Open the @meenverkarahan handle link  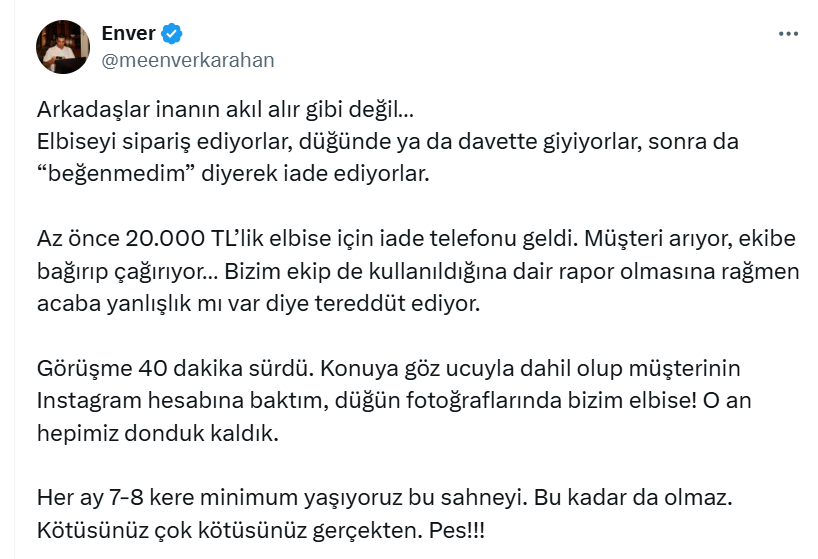point(188,60)
